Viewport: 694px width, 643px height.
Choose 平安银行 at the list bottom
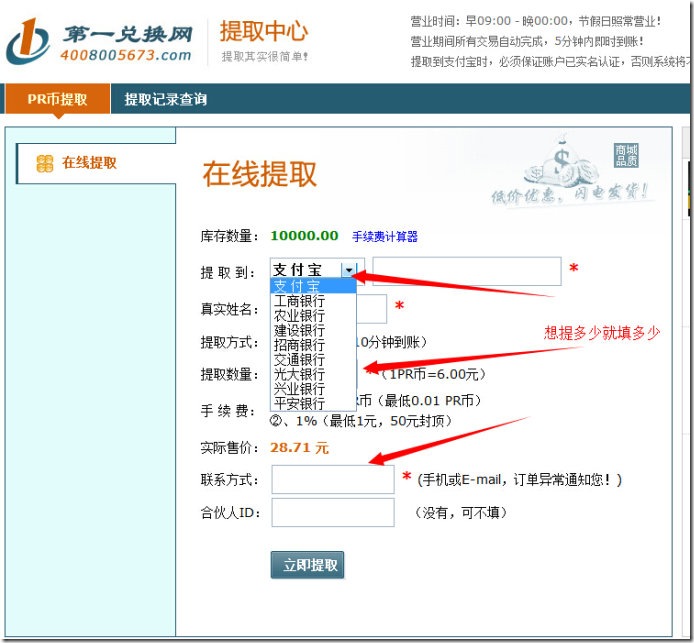coord(299,403)
